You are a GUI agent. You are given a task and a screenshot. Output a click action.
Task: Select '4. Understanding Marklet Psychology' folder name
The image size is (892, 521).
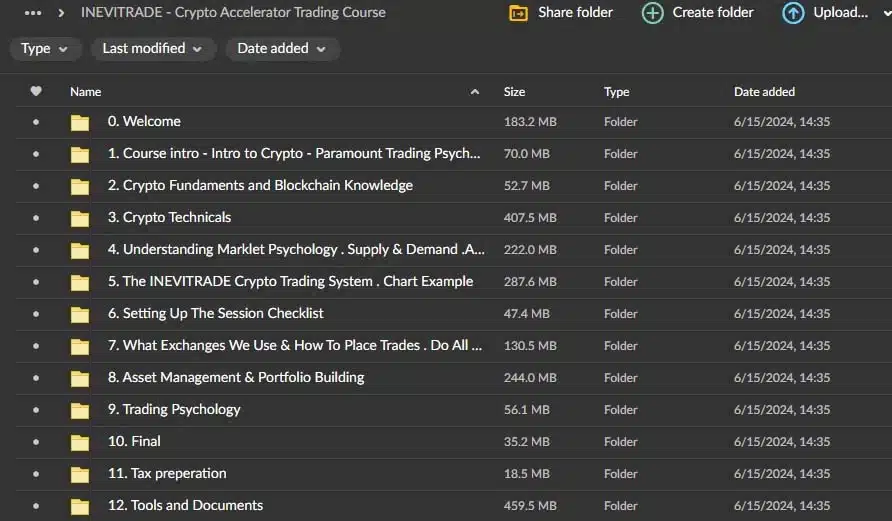(x=296, y=249)
